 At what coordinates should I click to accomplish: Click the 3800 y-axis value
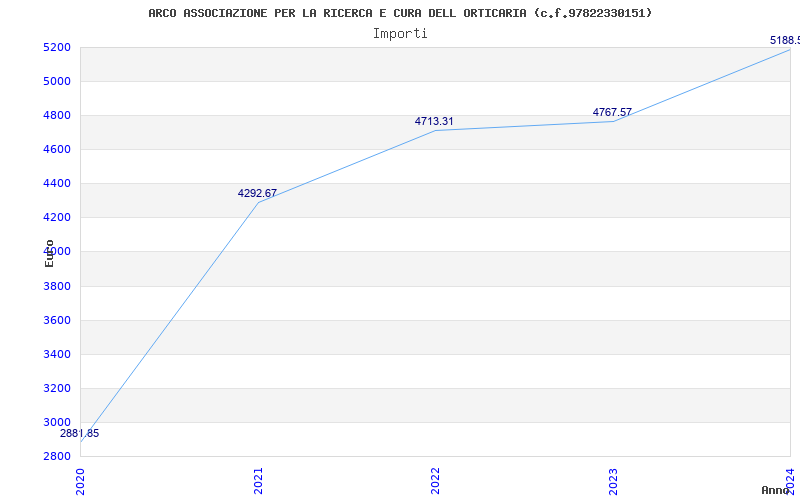tap(56, 286)
